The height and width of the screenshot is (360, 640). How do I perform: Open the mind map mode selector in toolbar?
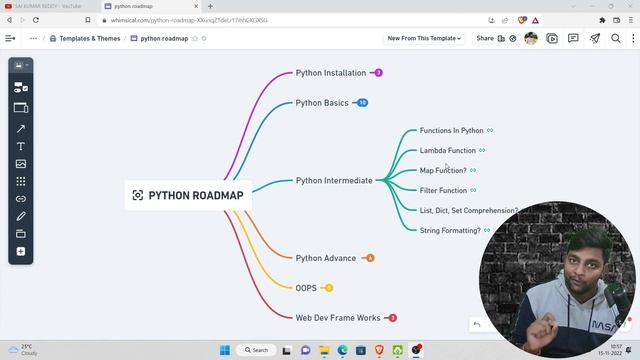coord(21,65)
